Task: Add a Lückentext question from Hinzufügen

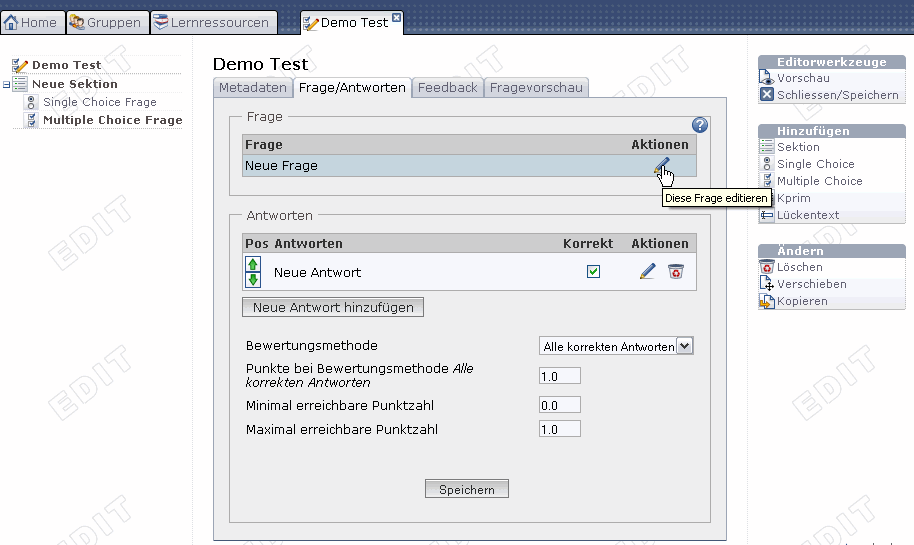Action: coord(807,215)
